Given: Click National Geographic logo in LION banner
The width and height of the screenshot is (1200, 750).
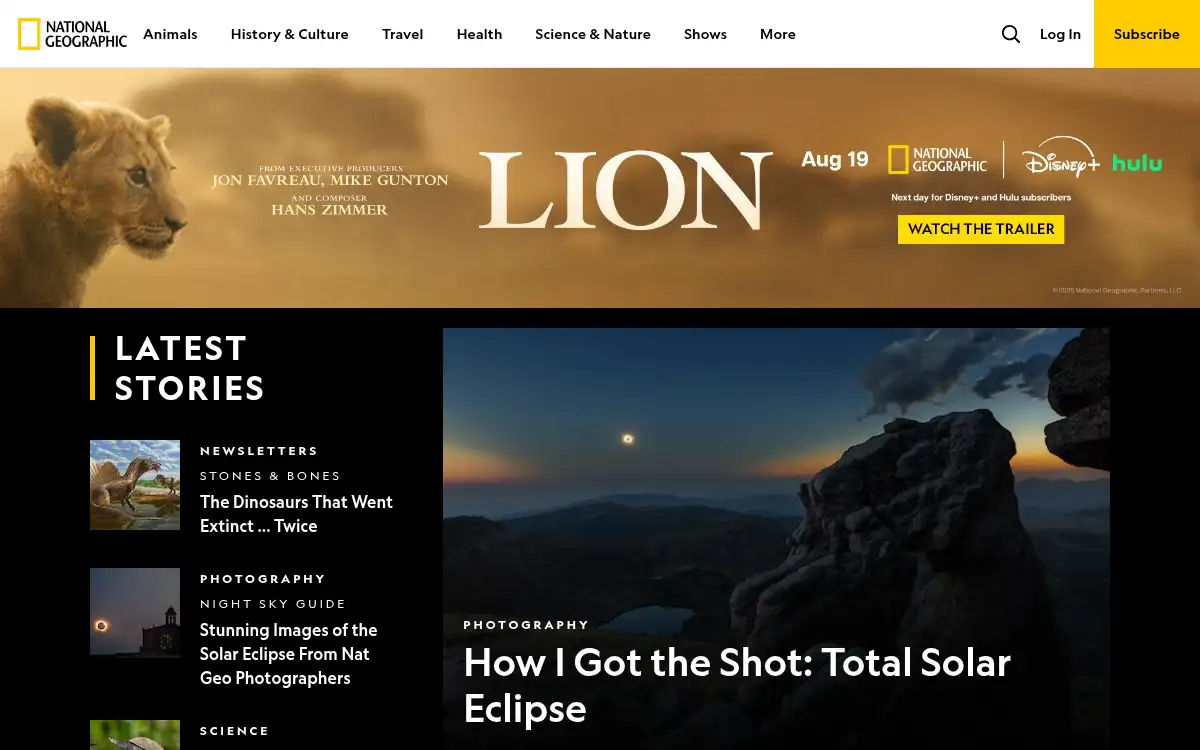Looking at the screenshot, I should click(x=937, y=160).
